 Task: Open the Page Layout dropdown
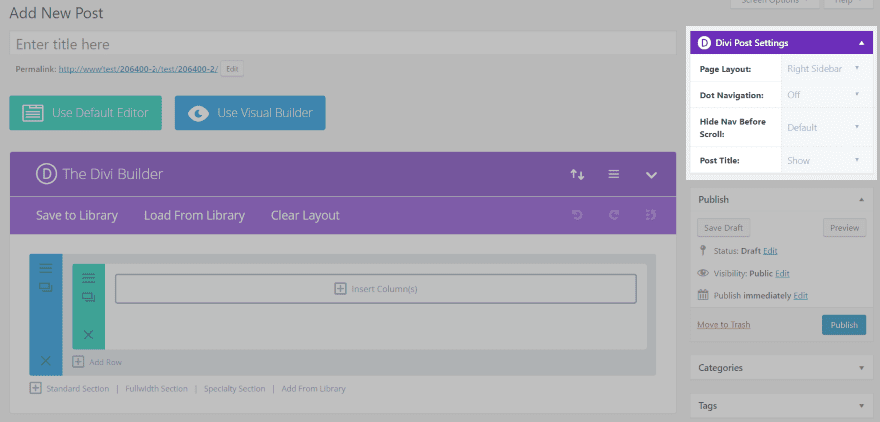pos(828,68)
